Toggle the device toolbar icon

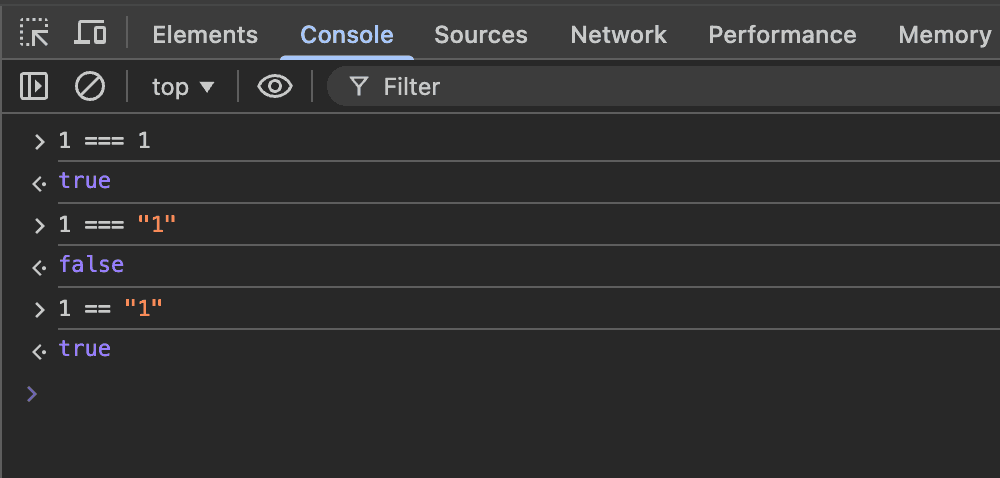pos(91,34)
